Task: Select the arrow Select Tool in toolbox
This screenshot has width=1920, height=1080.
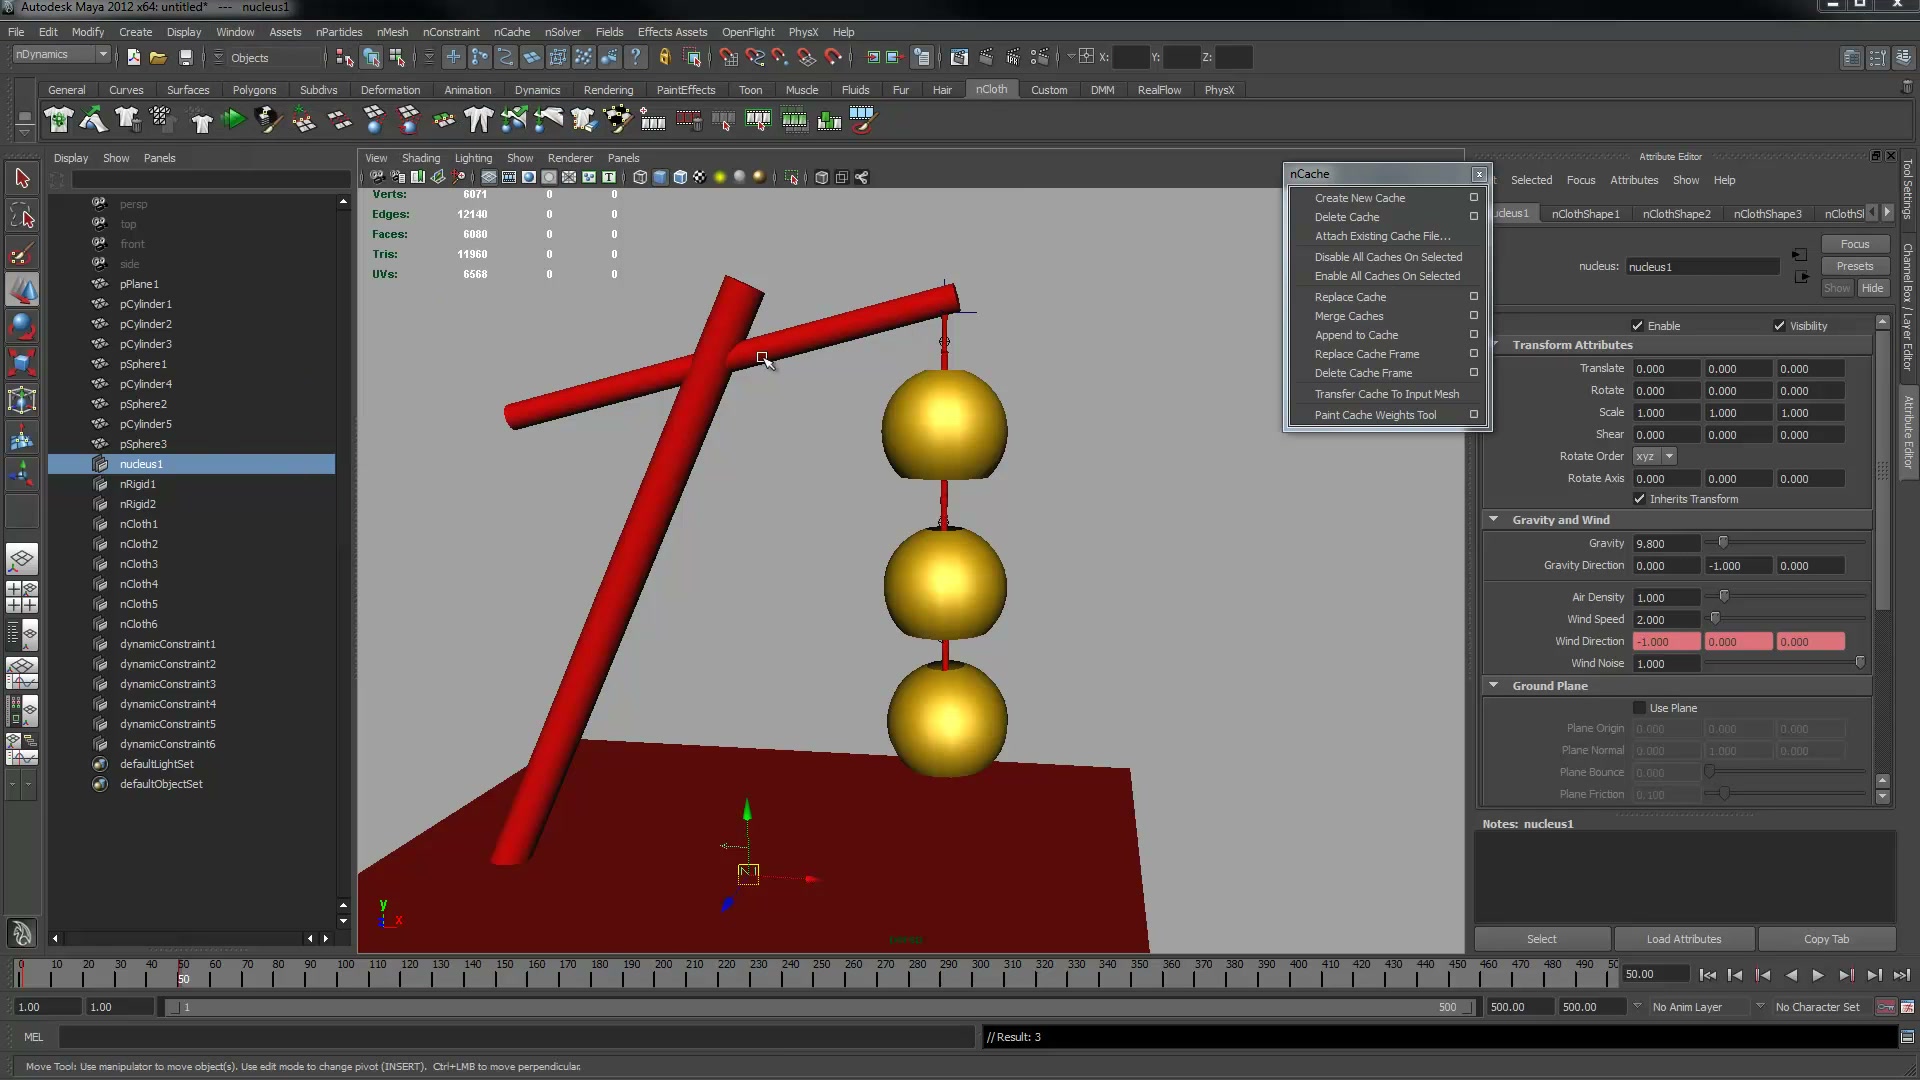Action: [x=22, y=179]
